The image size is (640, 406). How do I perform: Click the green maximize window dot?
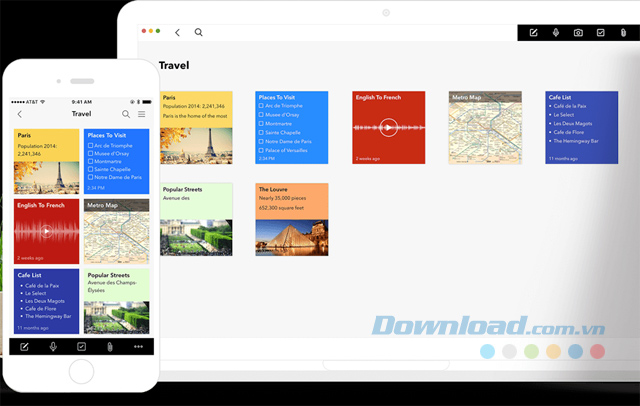pyautogui.click(x=158, y=31)
